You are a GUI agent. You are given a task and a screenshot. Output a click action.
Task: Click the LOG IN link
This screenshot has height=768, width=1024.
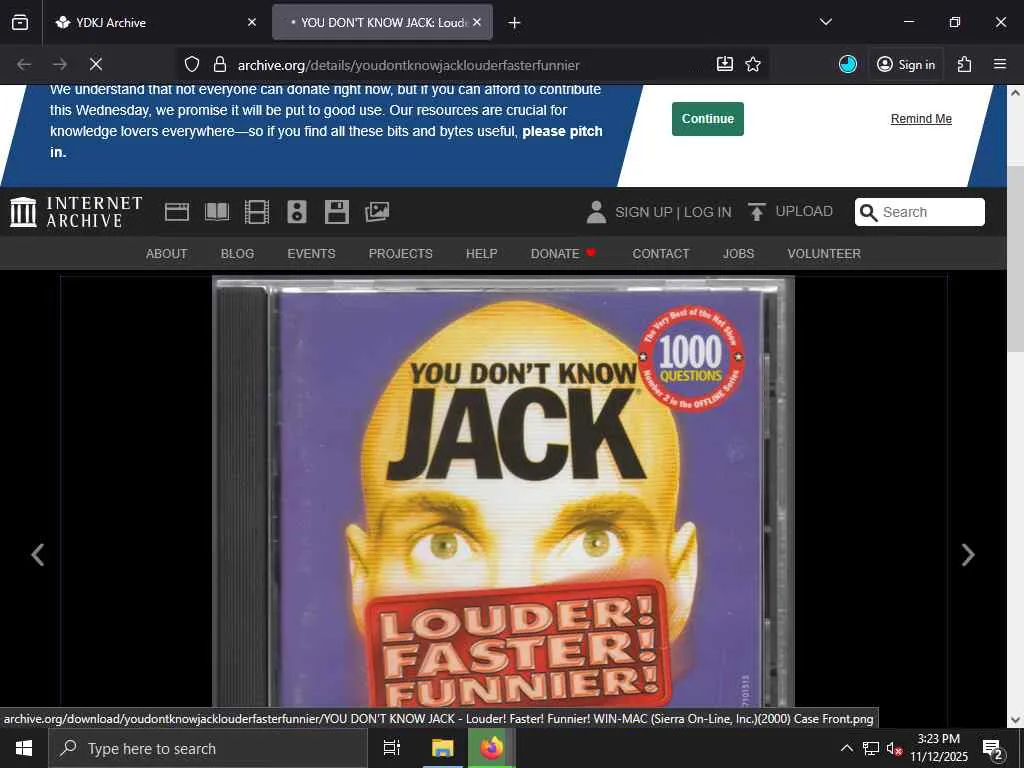pos(708,212)
